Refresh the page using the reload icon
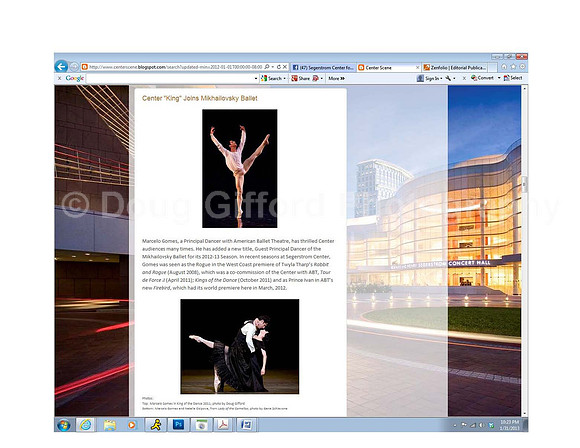The image size is (580, 448). (279, 67)
